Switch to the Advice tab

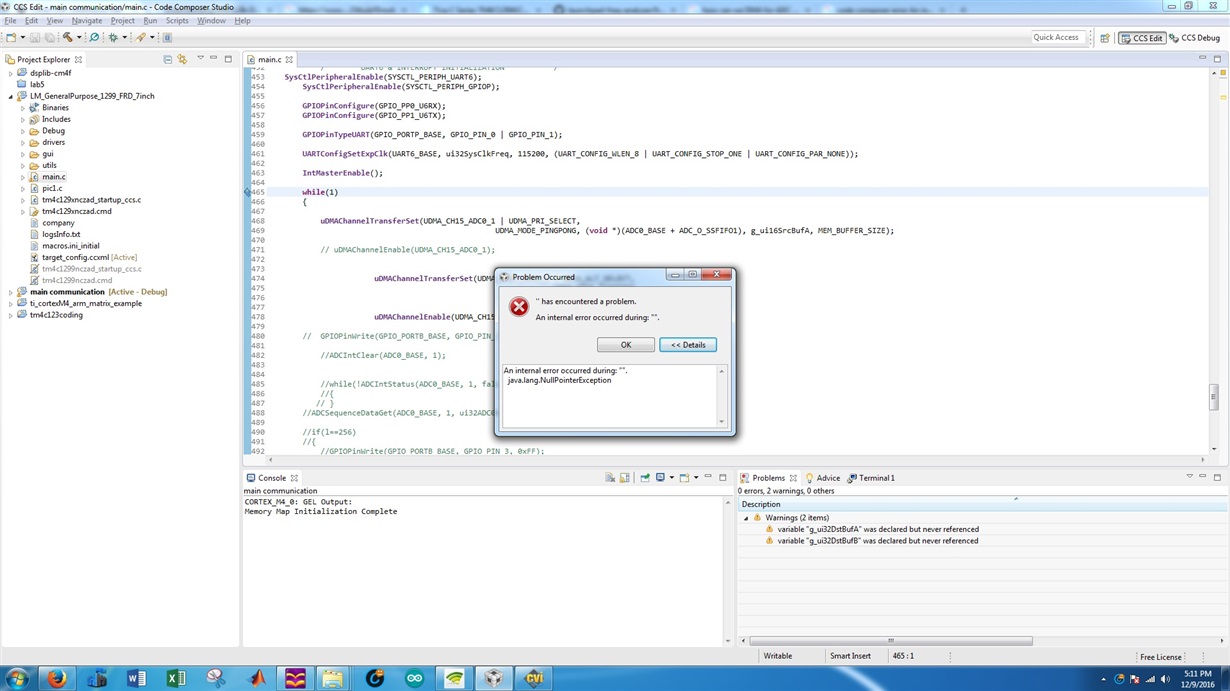tap(823, 478)
